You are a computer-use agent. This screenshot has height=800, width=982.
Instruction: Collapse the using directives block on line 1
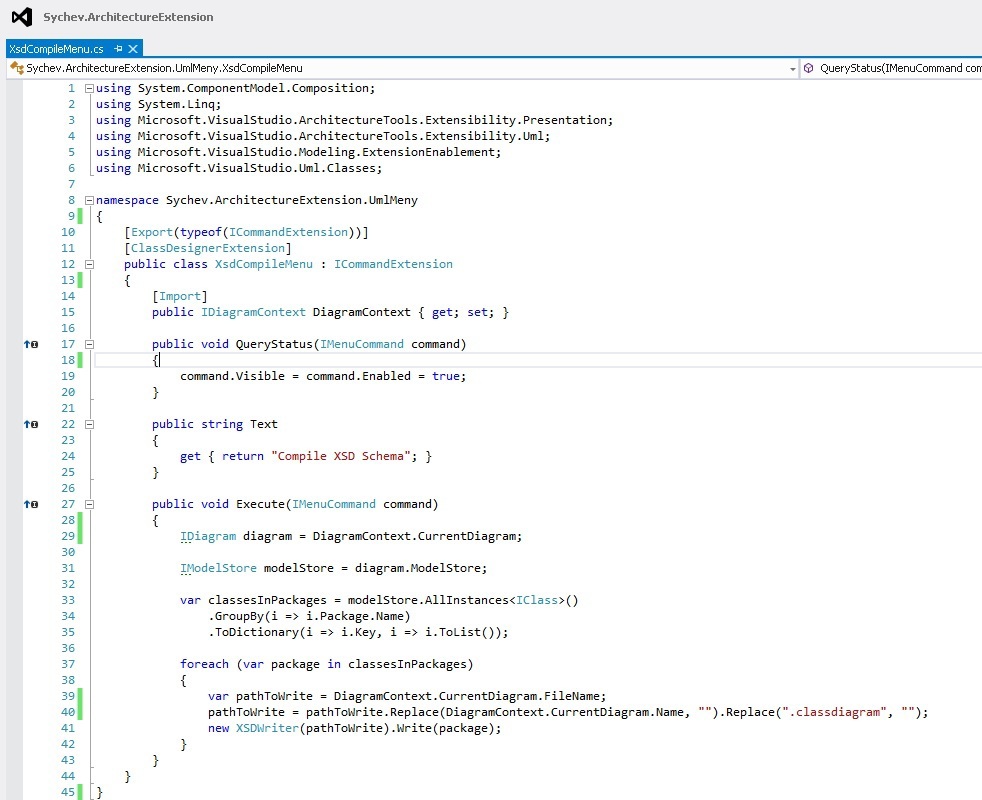point(88,87)
